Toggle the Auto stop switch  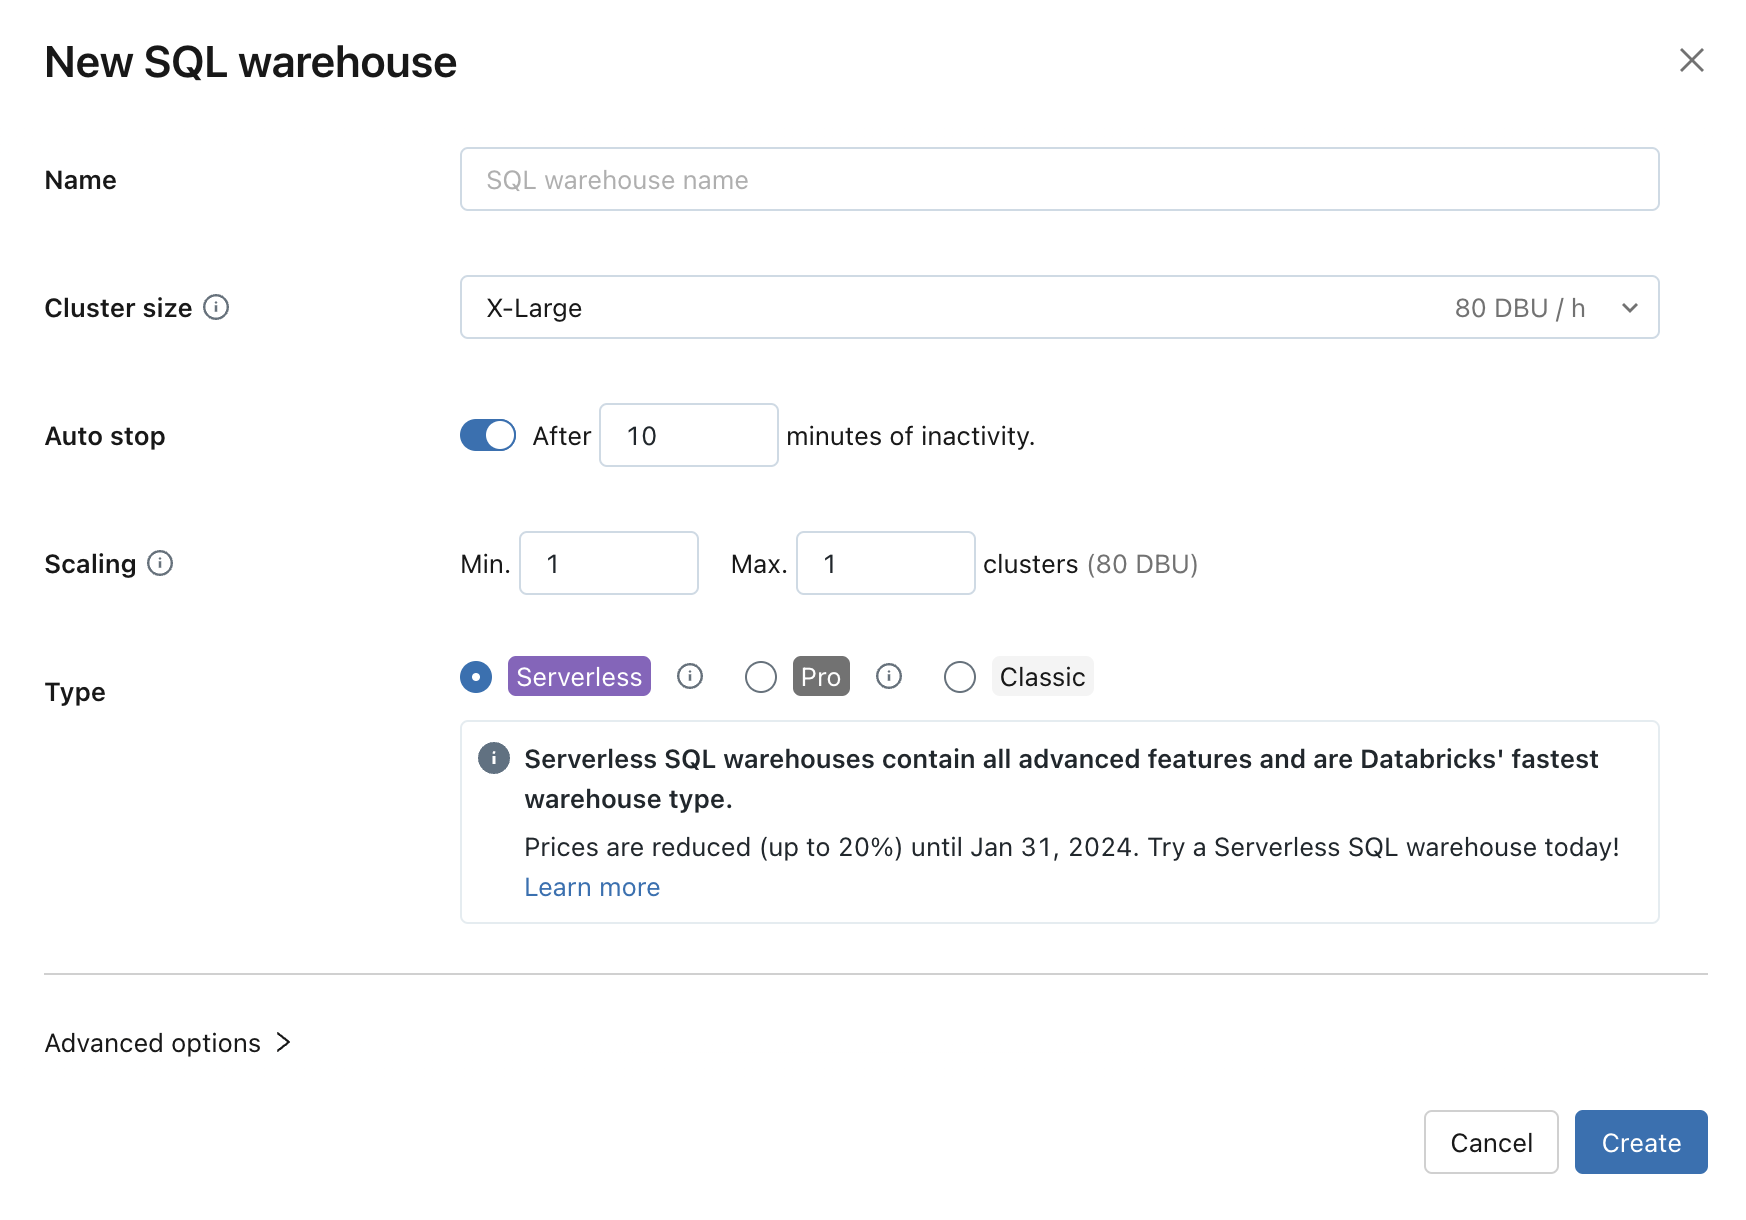pyautogui.click(x=488, y=435)
